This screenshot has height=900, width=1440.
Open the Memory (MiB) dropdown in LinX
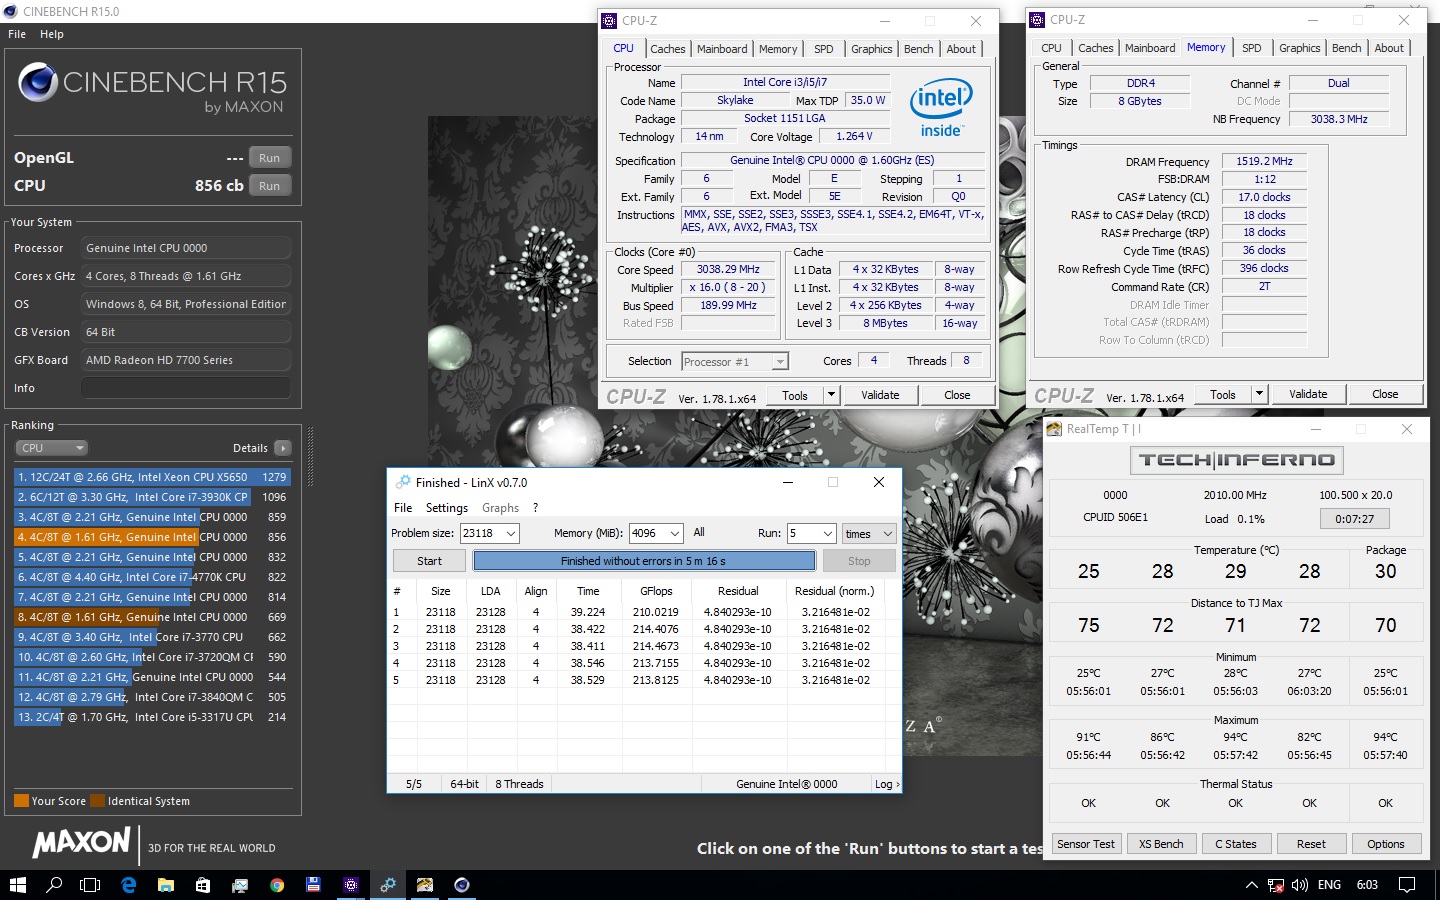(x=675, y=534)
